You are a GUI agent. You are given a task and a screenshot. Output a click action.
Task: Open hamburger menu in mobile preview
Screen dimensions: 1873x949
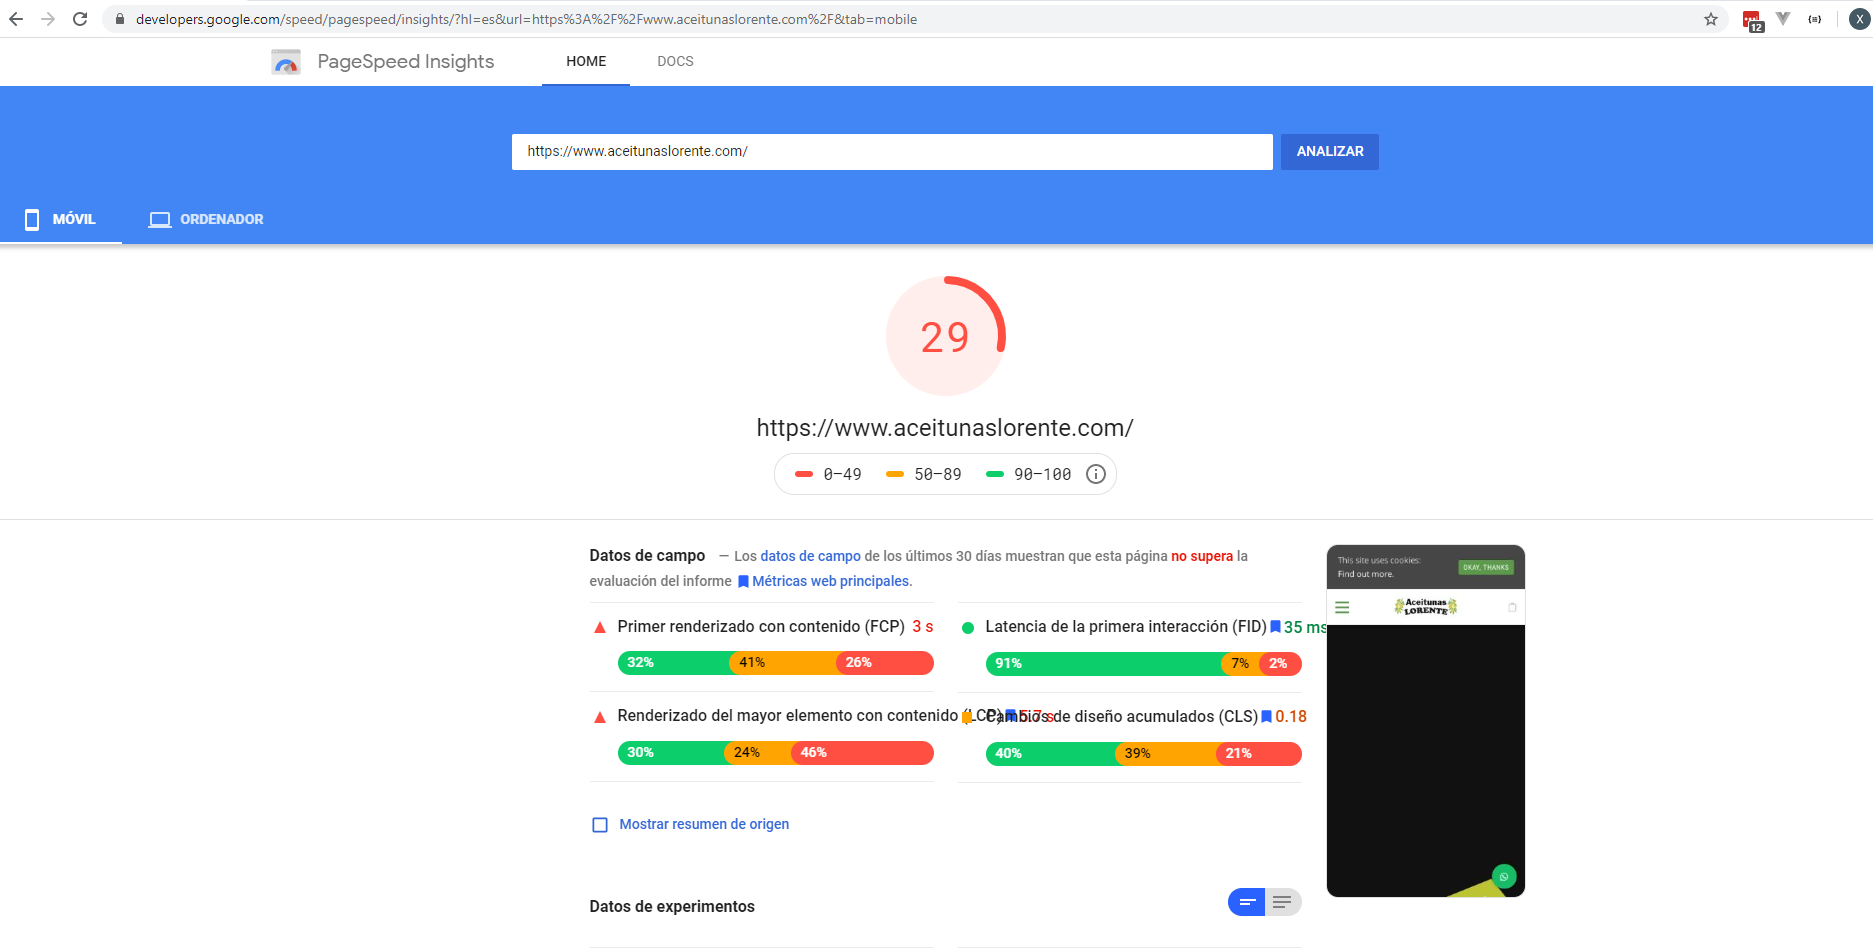(x=1342, y=607)
